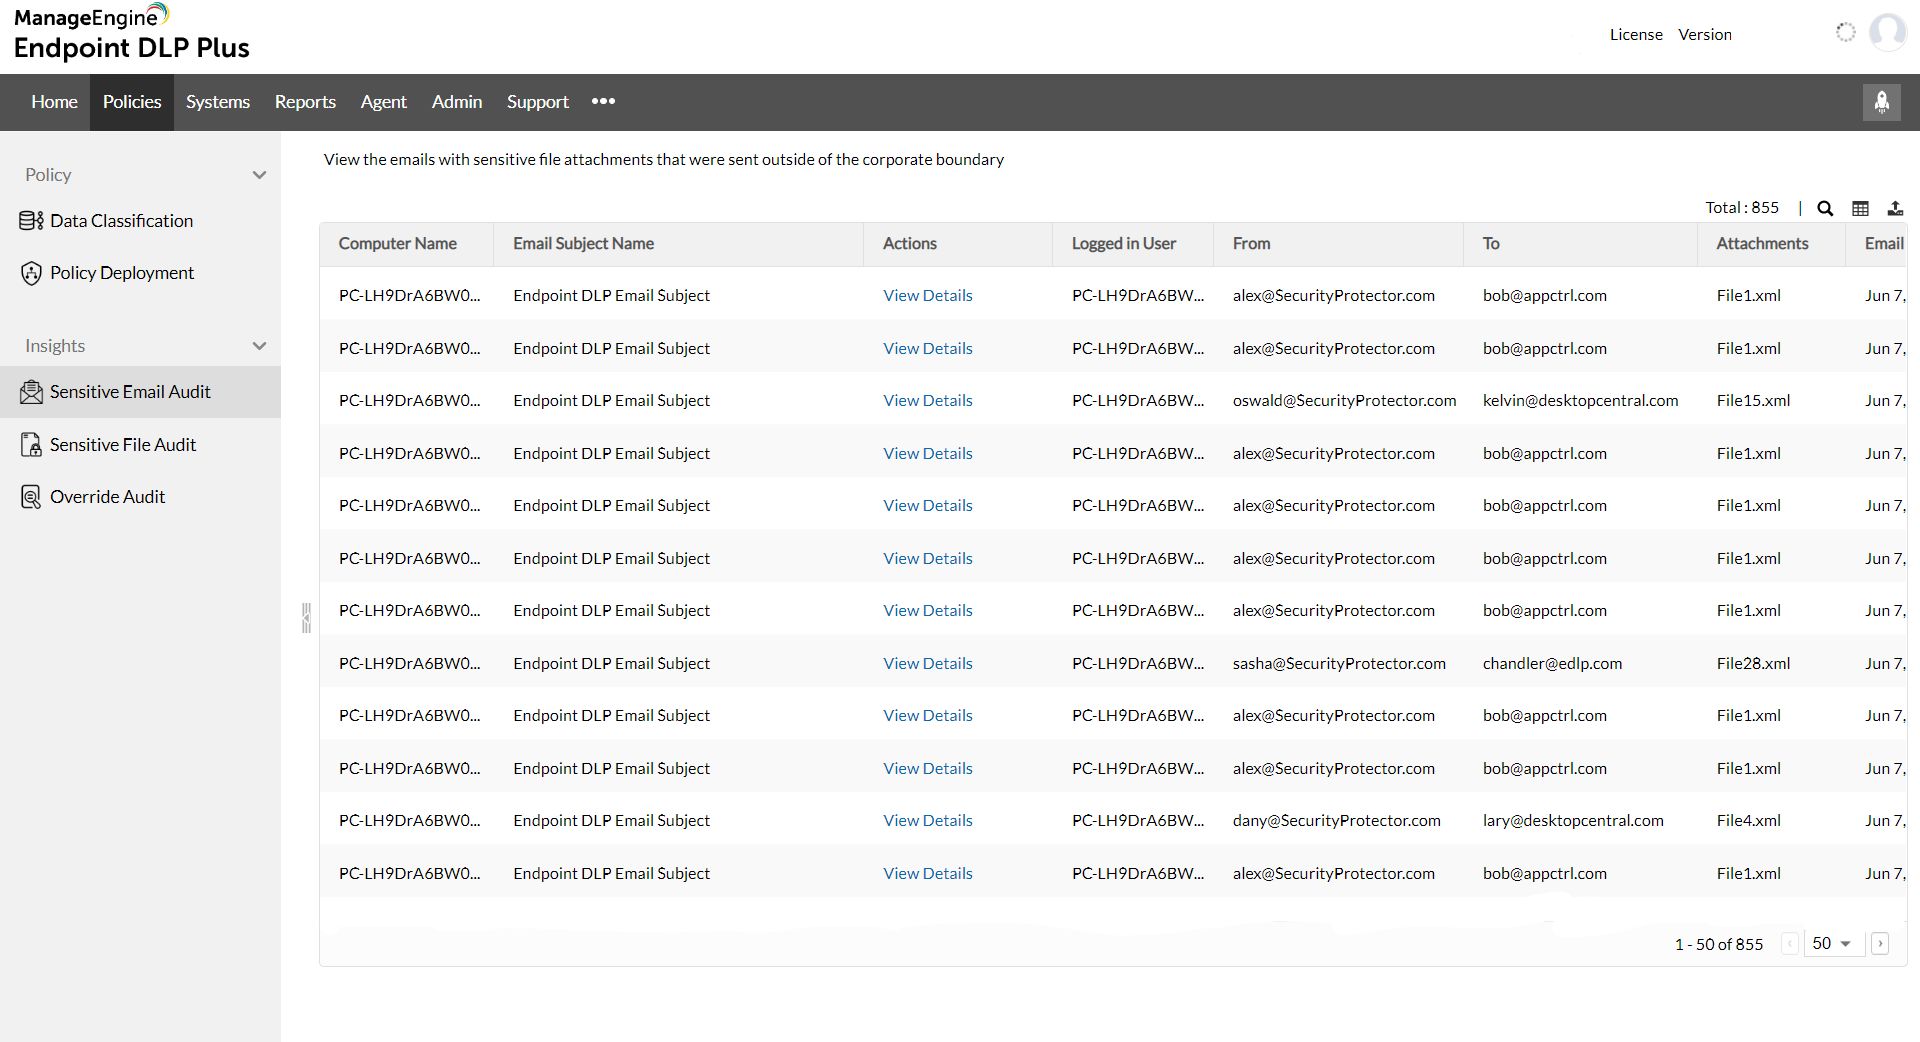
Task: Open the Home tab
Action: 54,102
